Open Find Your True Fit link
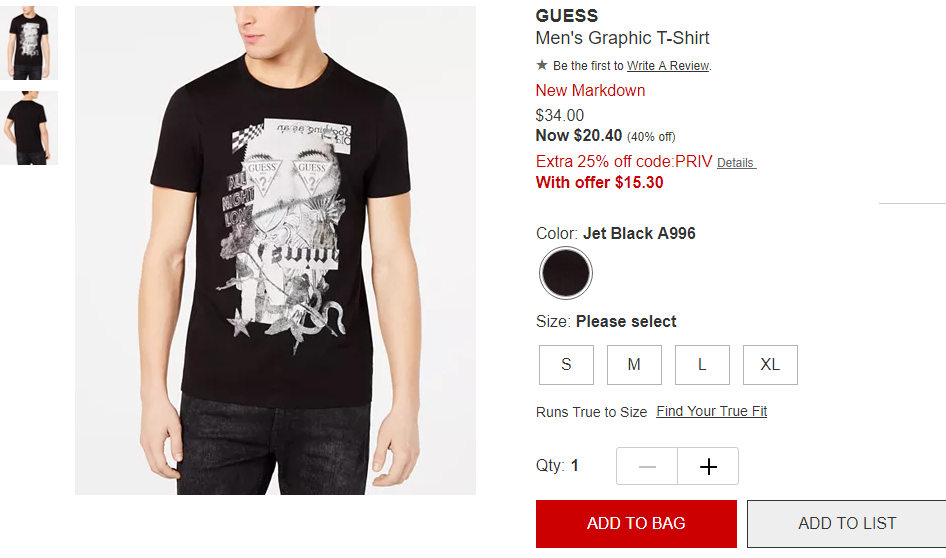946x558 pixels. 711,411
